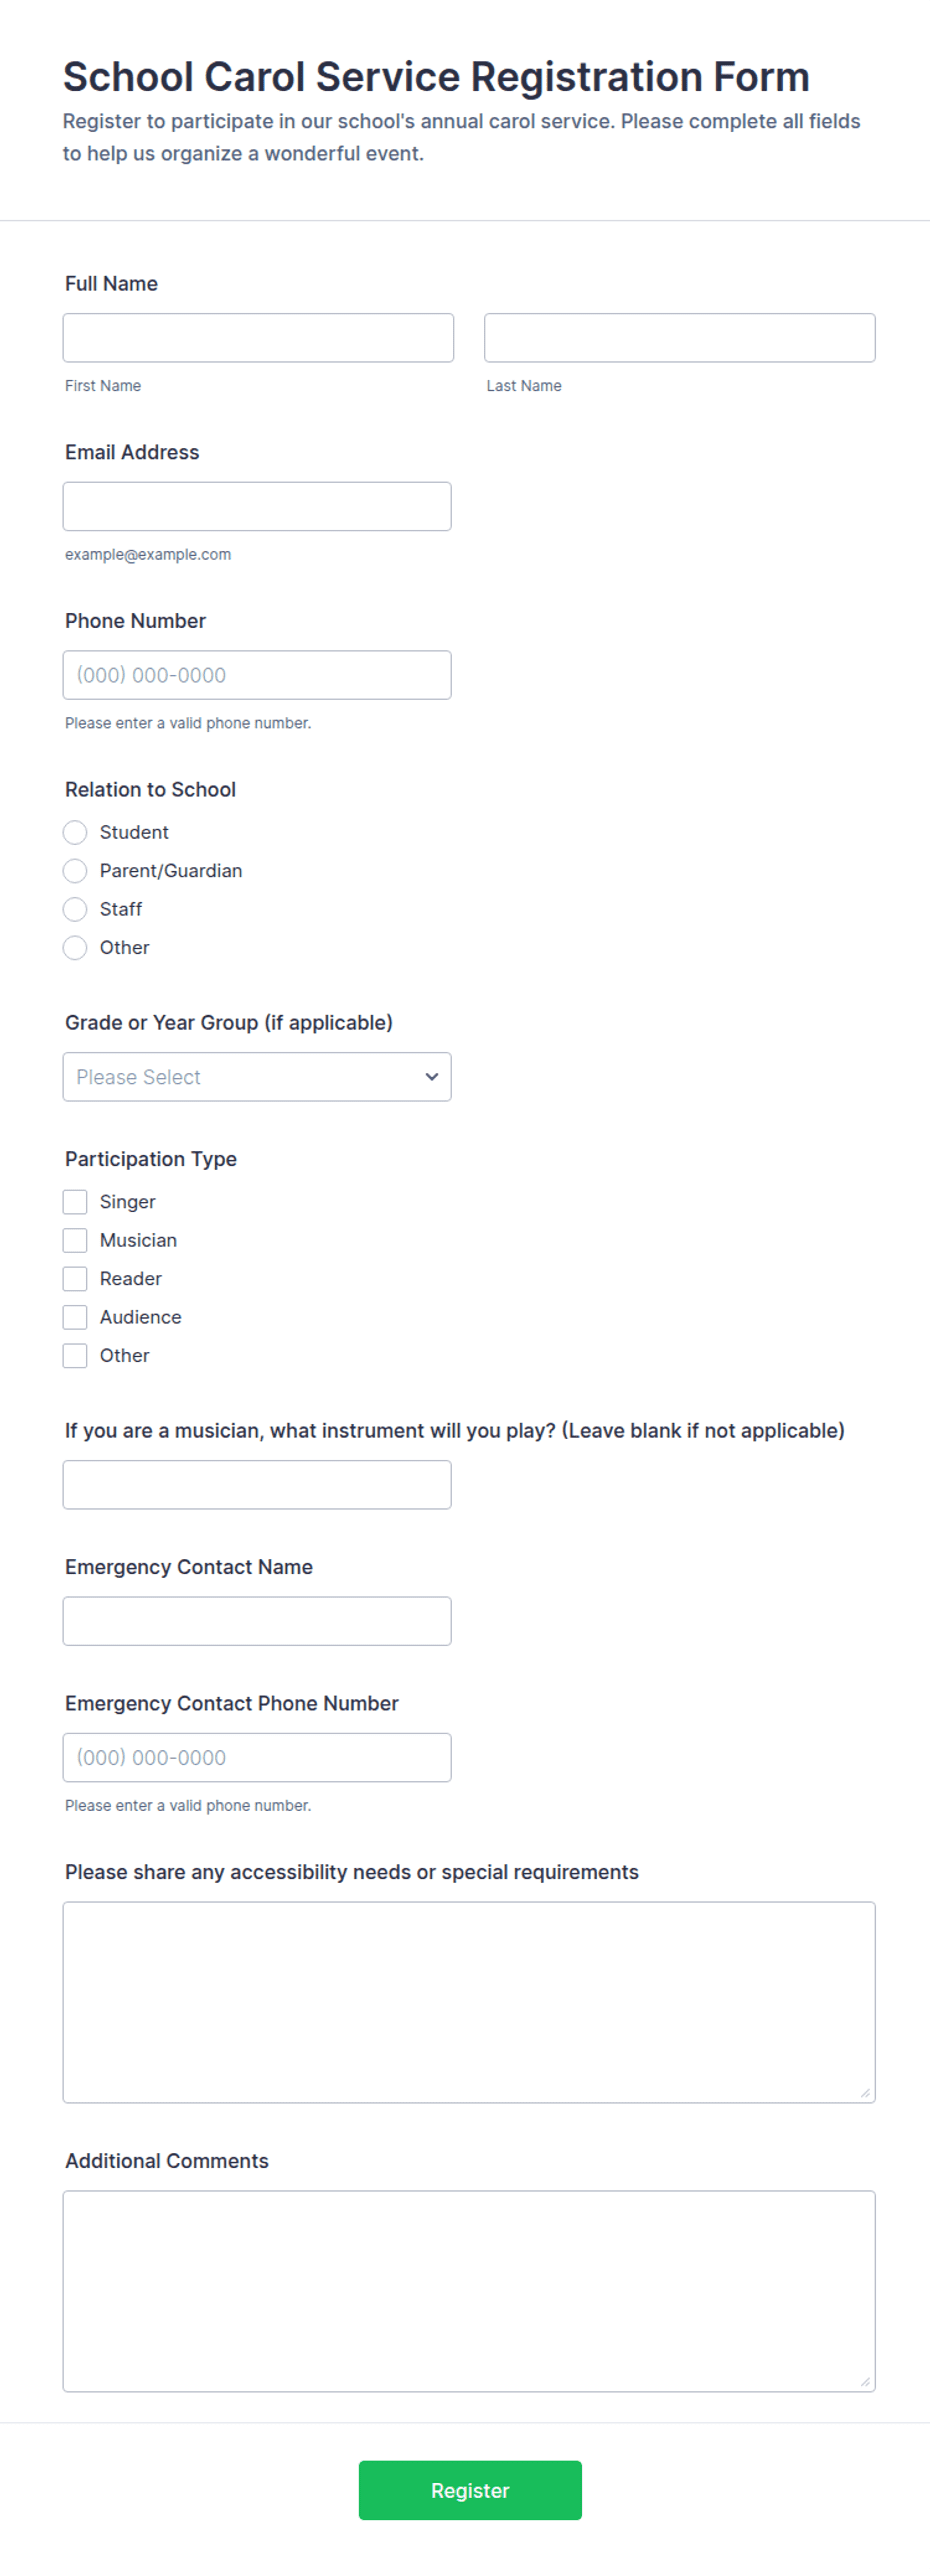Click the dropdown chevron arrow icon
The width and height of the screenshot is (930, 2569).
(432, 1077)
